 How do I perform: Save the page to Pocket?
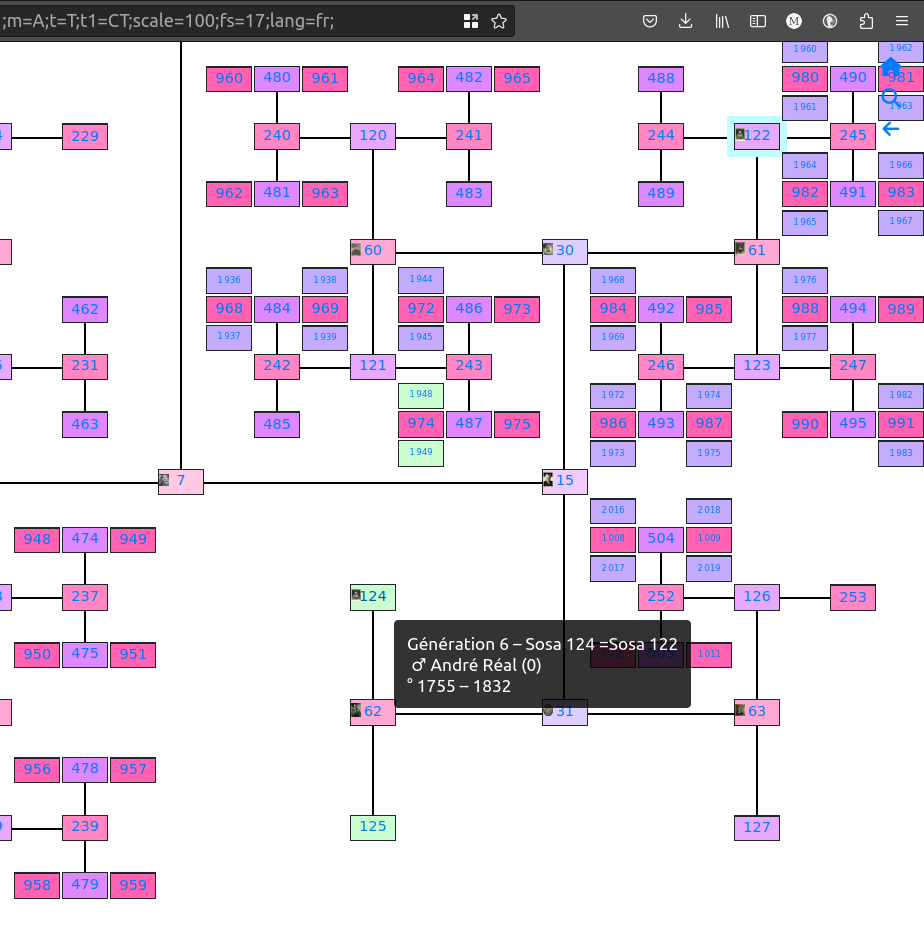coord(650,20)
